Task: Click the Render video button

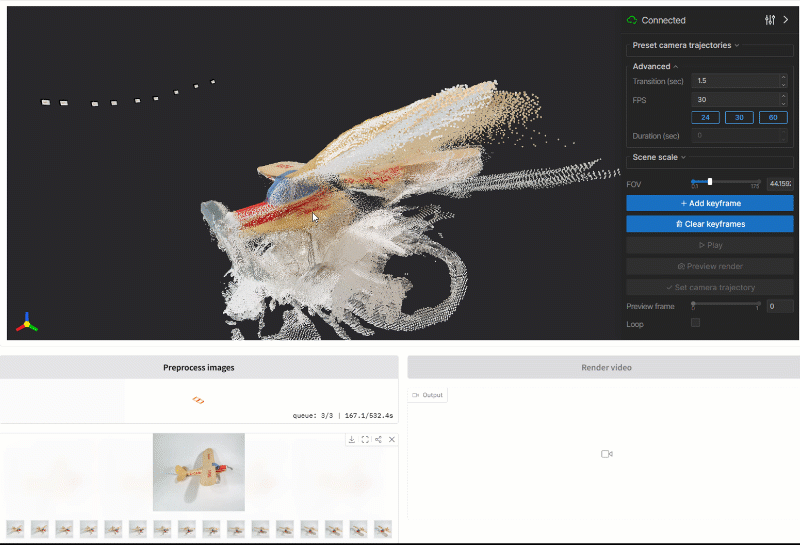Action: (x=606, y=368)
